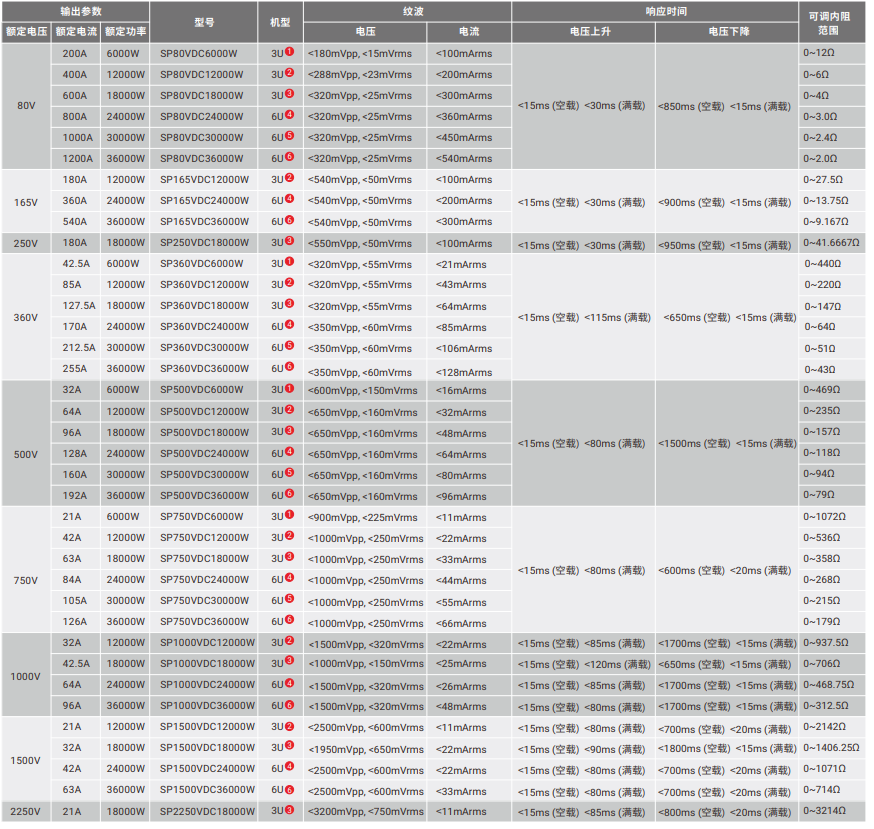Viewport: 874px width, 829px height.
Task: Select red badge 3 in SP2250VDC18000W row
Action: click(x=289, y=811)
